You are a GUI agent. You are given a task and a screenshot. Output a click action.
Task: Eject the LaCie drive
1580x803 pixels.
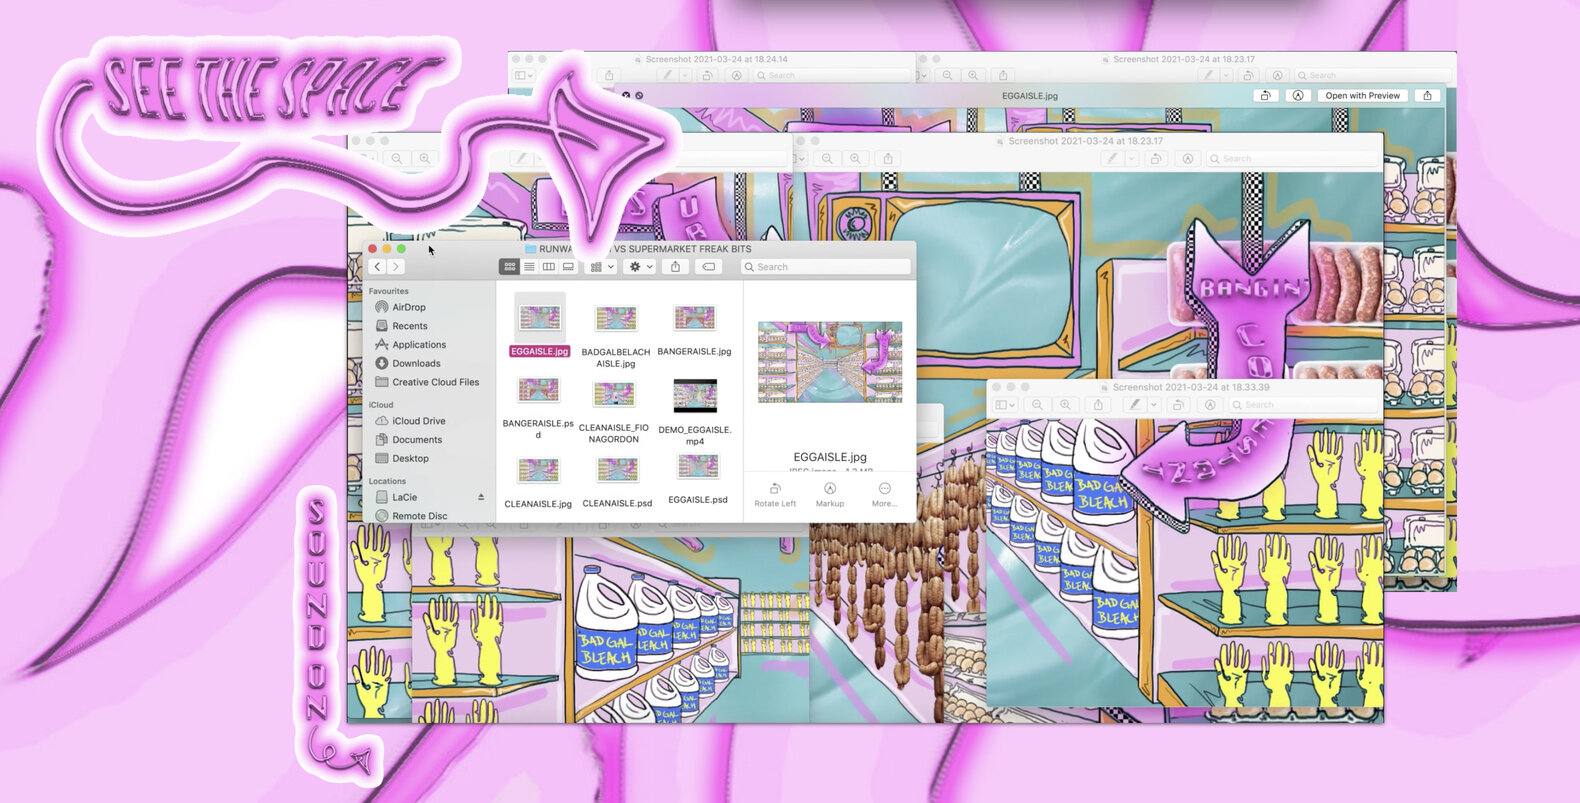pyautogui.click(x=481, y=497)
